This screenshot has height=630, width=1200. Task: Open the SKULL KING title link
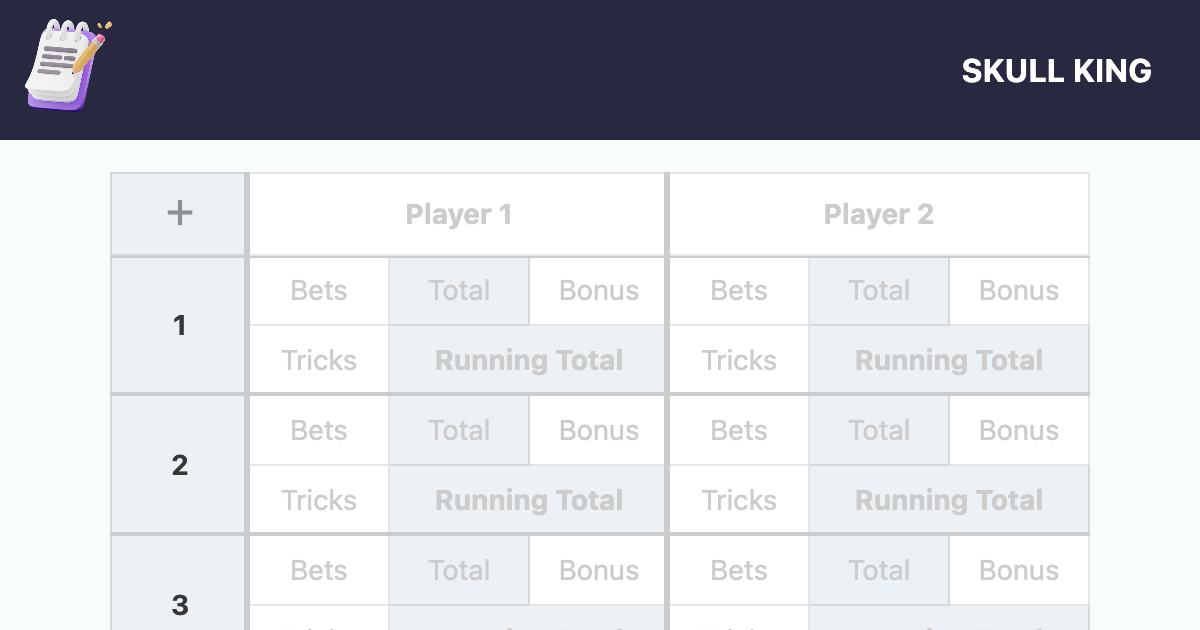coord(1056,71)
